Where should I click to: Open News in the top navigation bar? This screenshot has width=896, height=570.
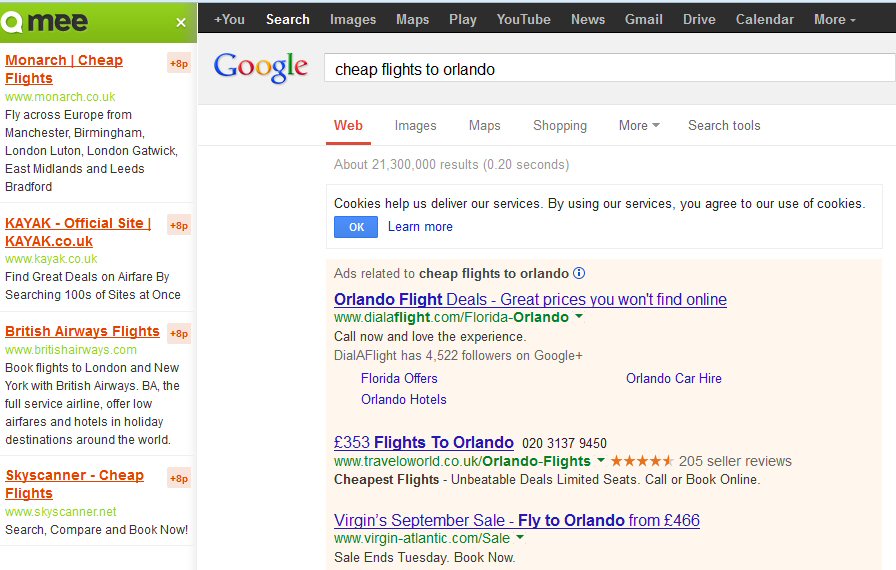coord(588,19)
